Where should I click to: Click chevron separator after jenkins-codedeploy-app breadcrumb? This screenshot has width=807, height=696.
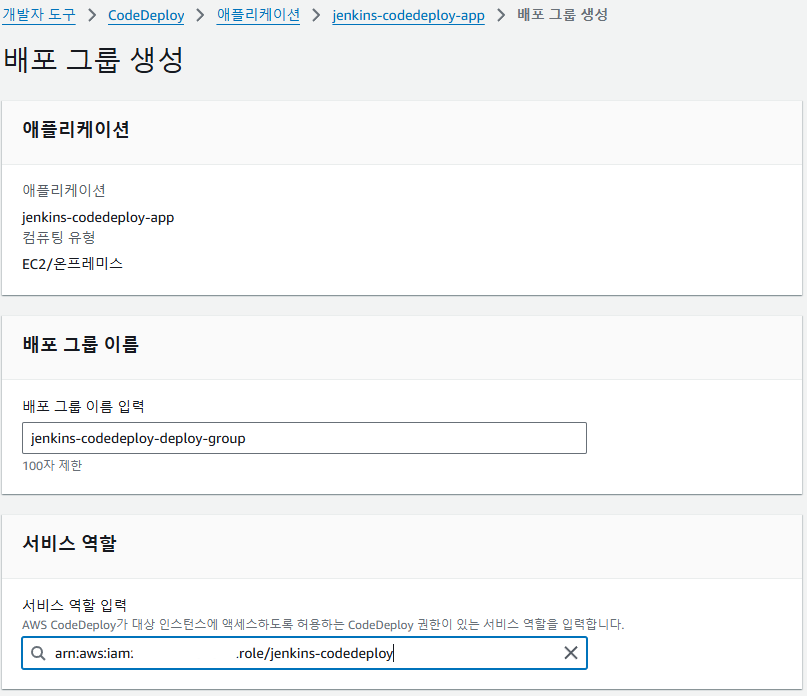coord(501,15)
